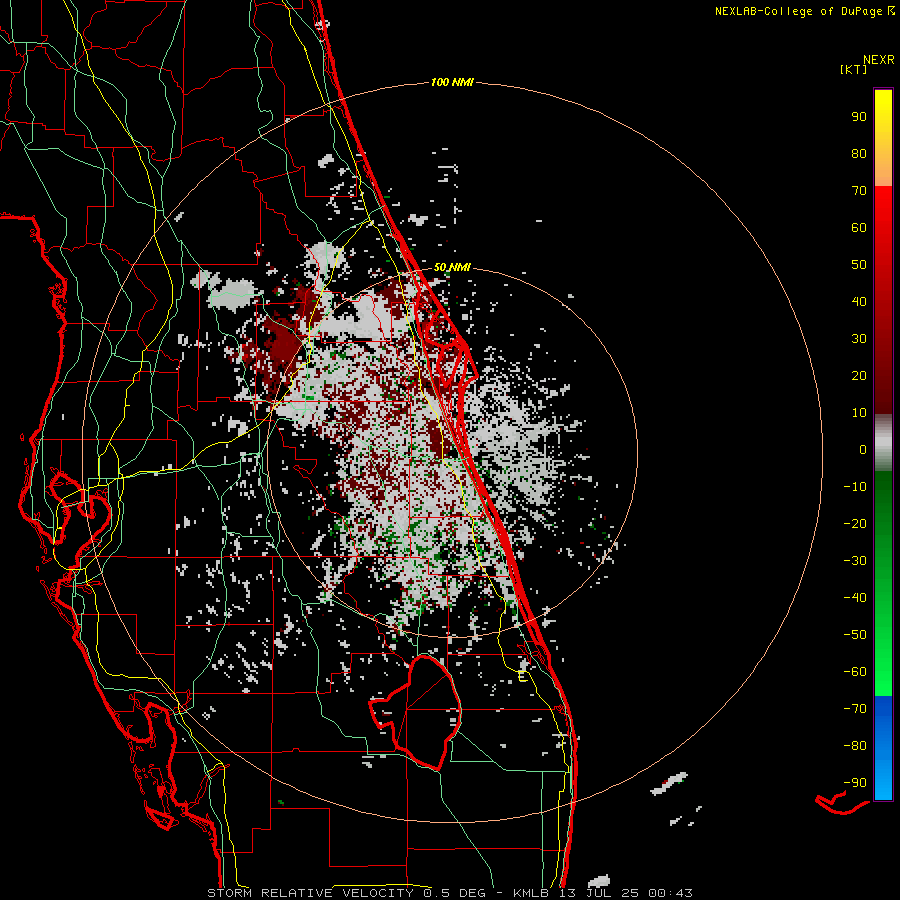The height and width of the screenshot is (900, 900).
Task: Click the STORM RELATIVE VELOCITY caption text
Action: 309,893
